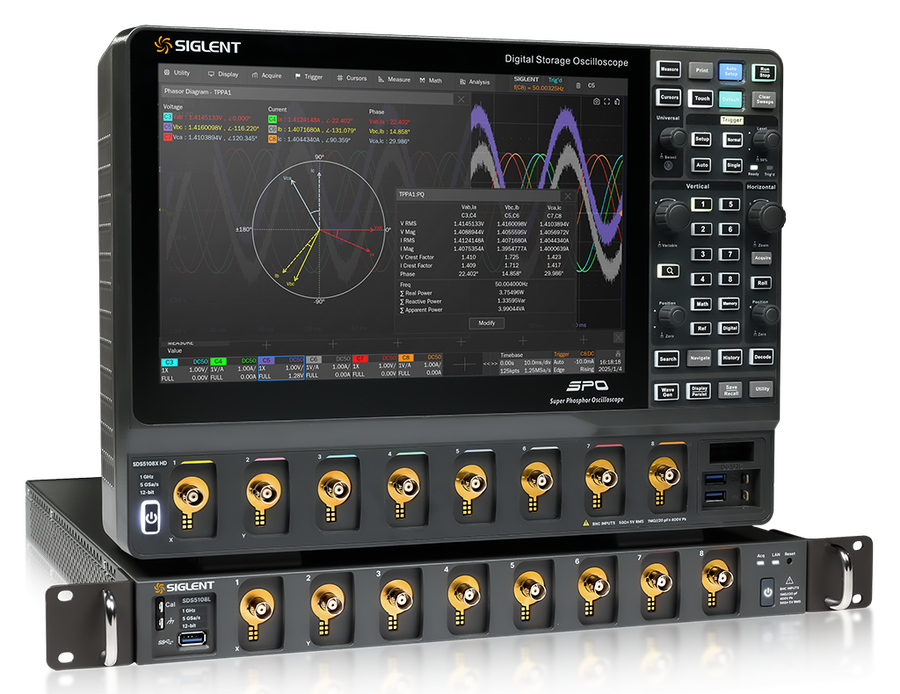Screen dimensions: 900x694
Task: Click the fullscreen icon above waveform
Action: [x=607, y=102]
